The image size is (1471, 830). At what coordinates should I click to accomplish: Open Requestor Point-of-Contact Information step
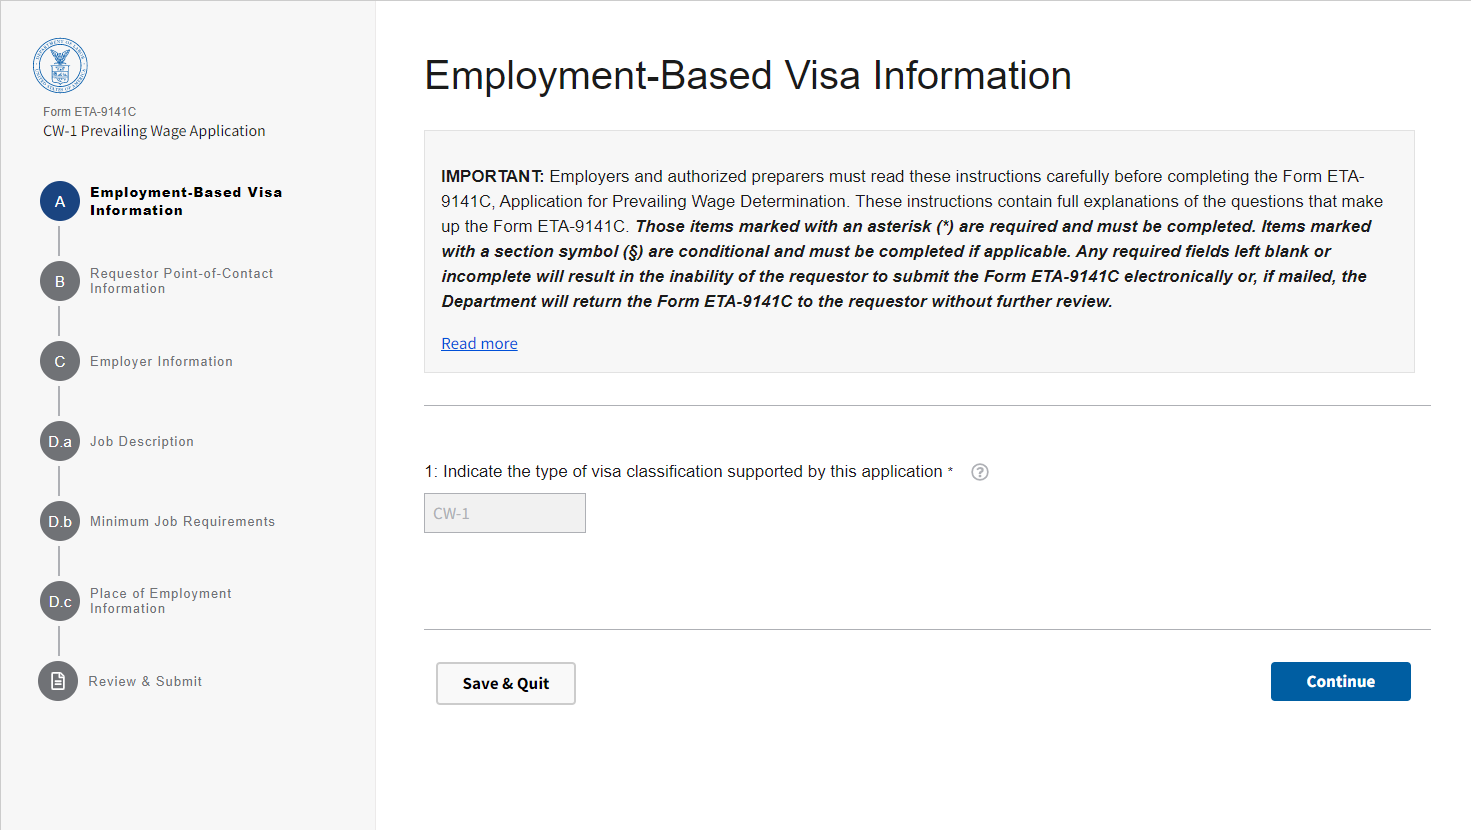click(x=181, y=281)
